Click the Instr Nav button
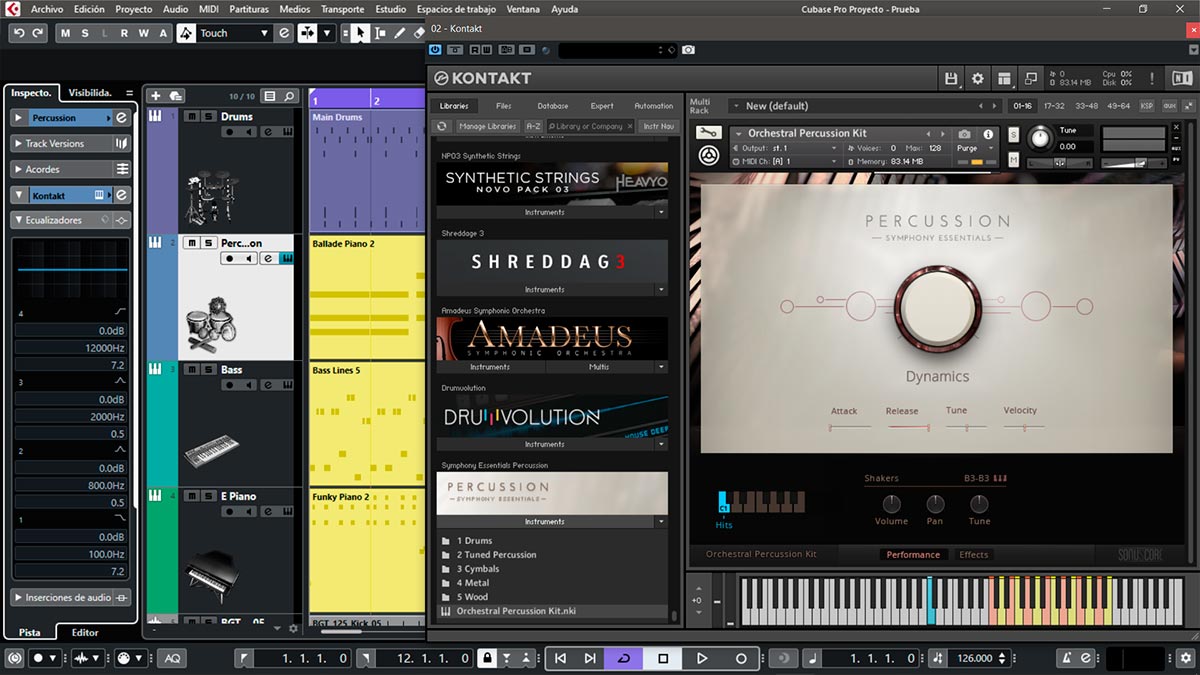Viewport: 1200px width, 675px height. point(659,126)
